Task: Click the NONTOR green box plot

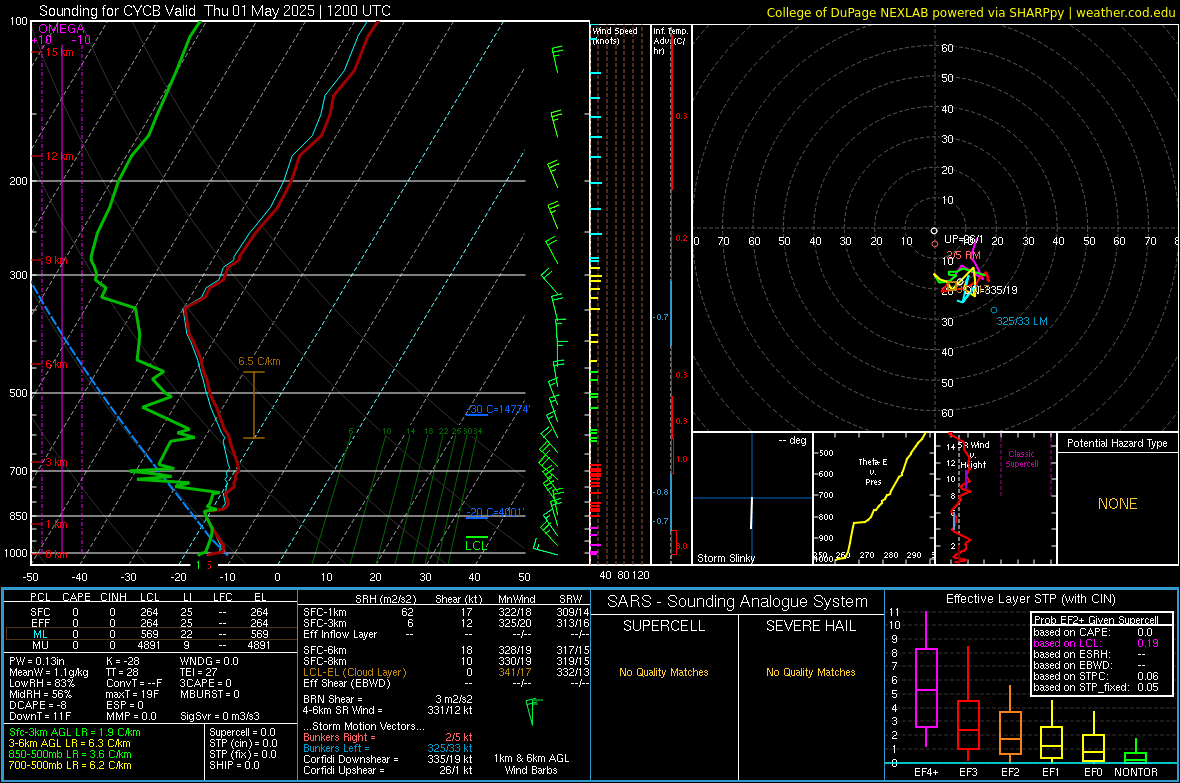Action: coord(1136,754)
